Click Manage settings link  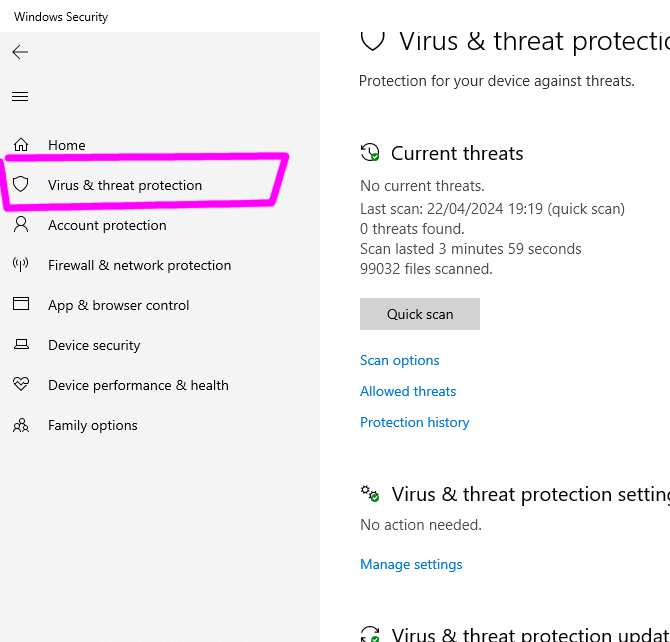point(411,564)
